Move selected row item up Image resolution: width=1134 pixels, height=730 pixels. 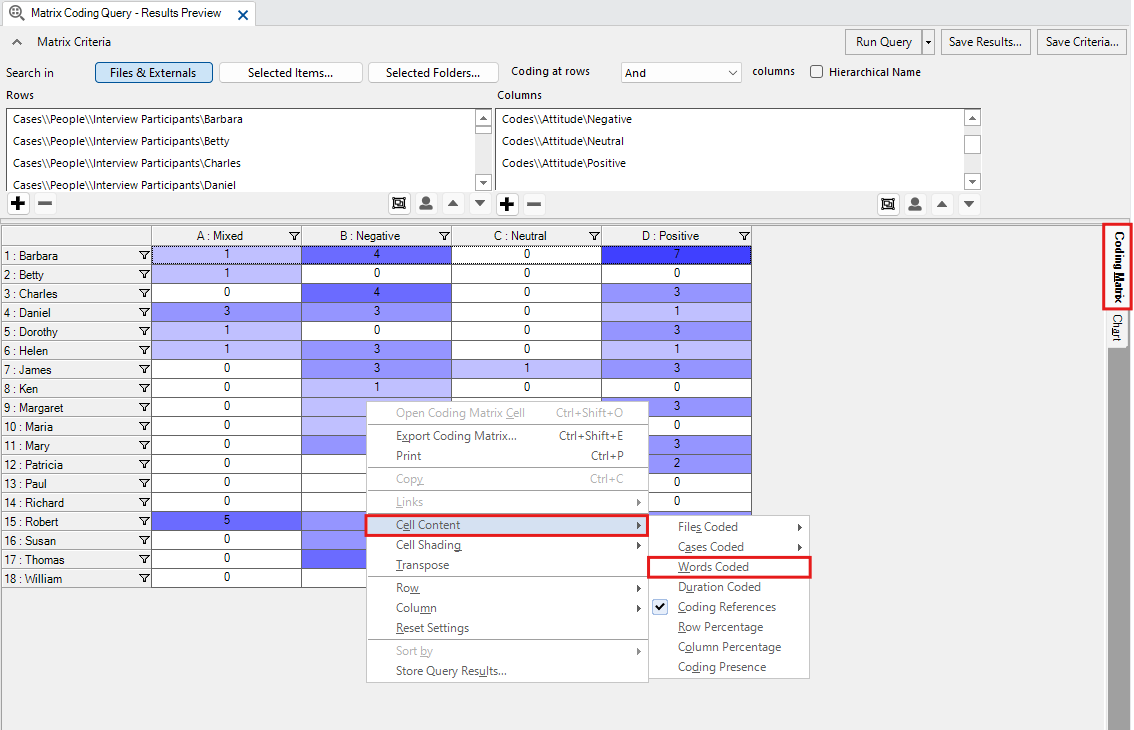pos(453,203)
